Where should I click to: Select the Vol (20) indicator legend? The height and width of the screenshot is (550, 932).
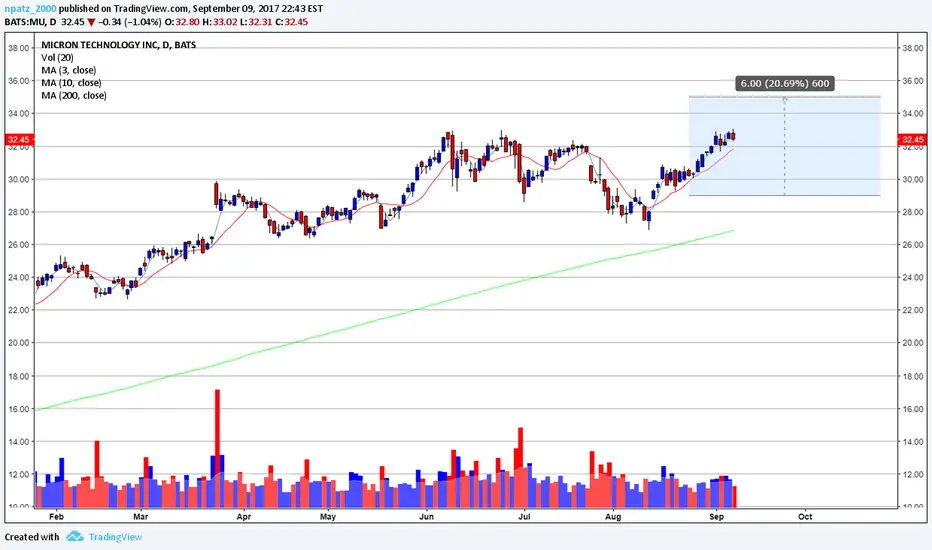57,58
